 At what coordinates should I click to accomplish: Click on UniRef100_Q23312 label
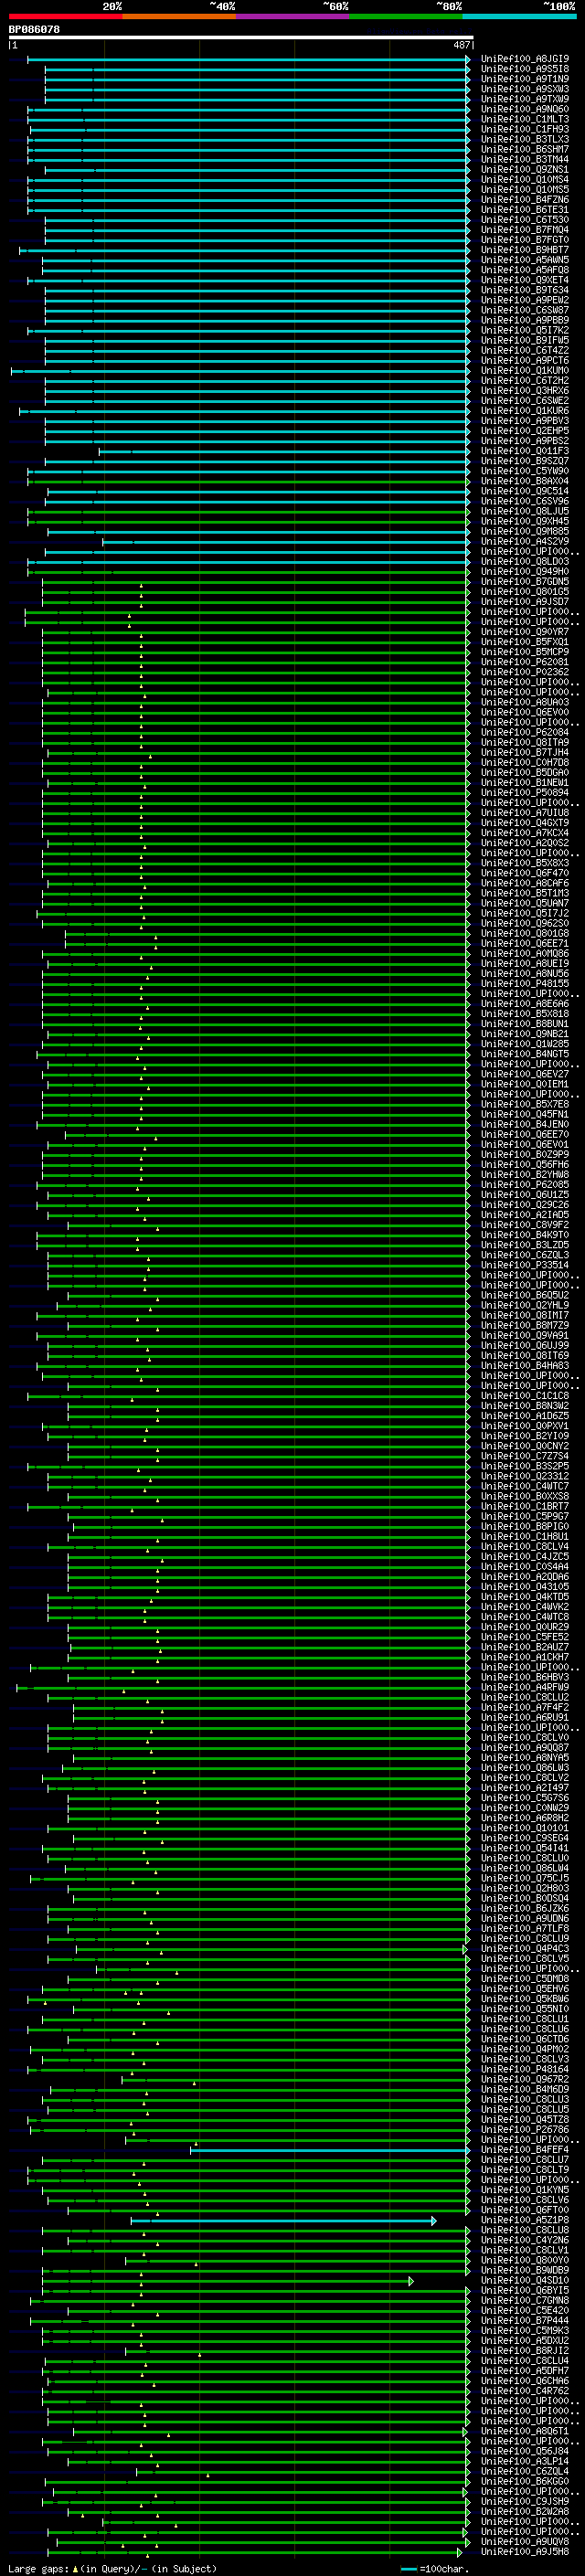click(x=525, y=1476)
